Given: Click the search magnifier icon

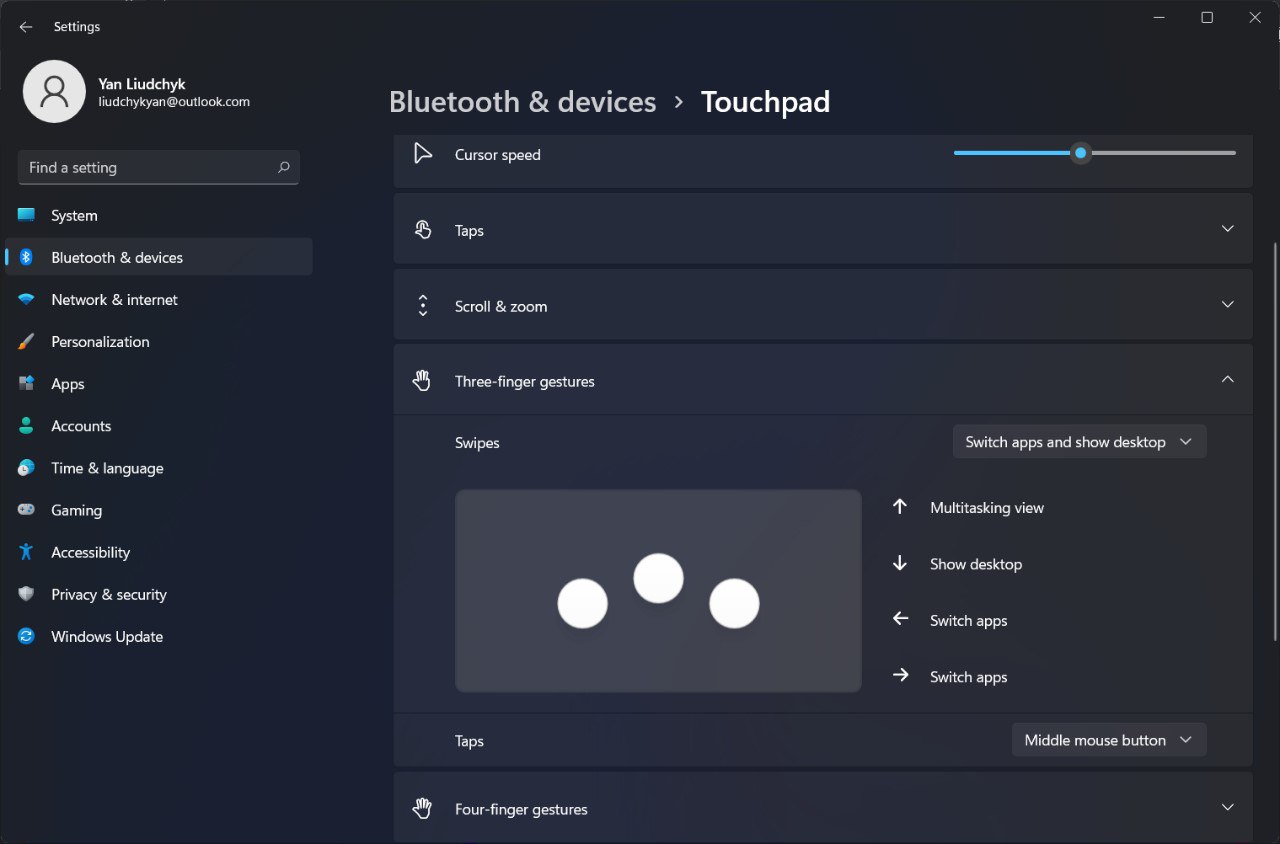Looking at the screenshot, I should click(x=283, y=167).
